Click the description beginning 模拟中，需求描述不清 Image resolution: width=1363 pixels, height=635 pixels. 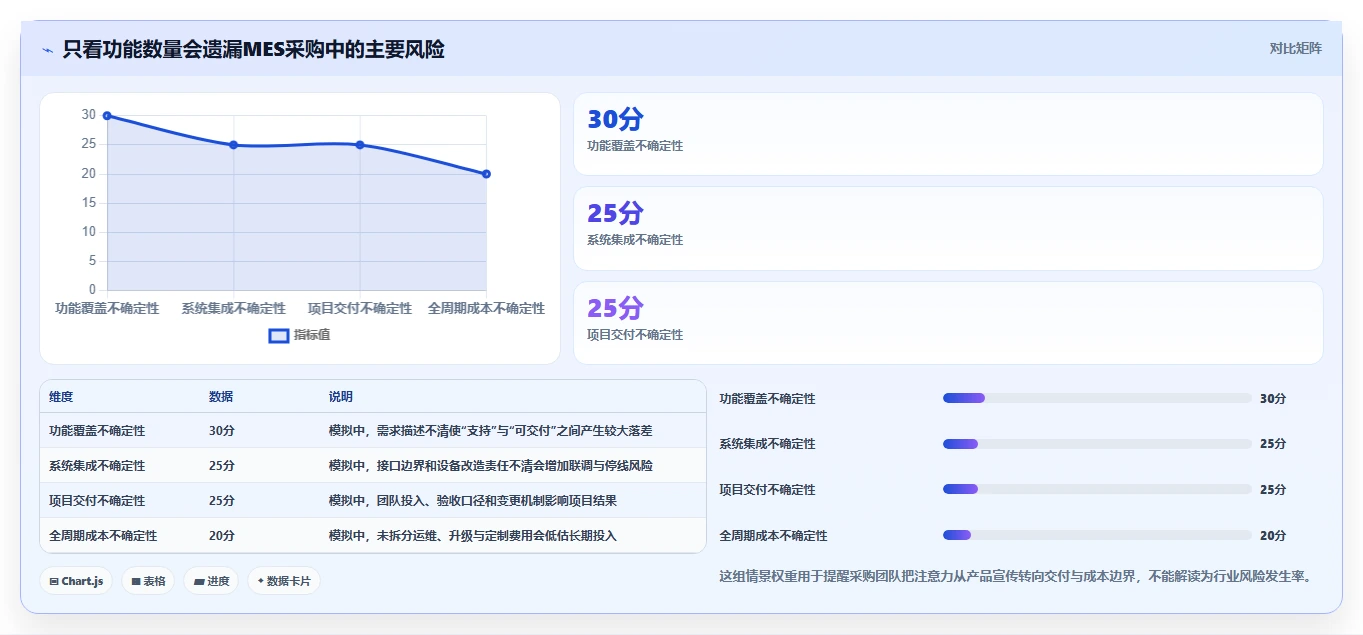click(x=491, y=431)
